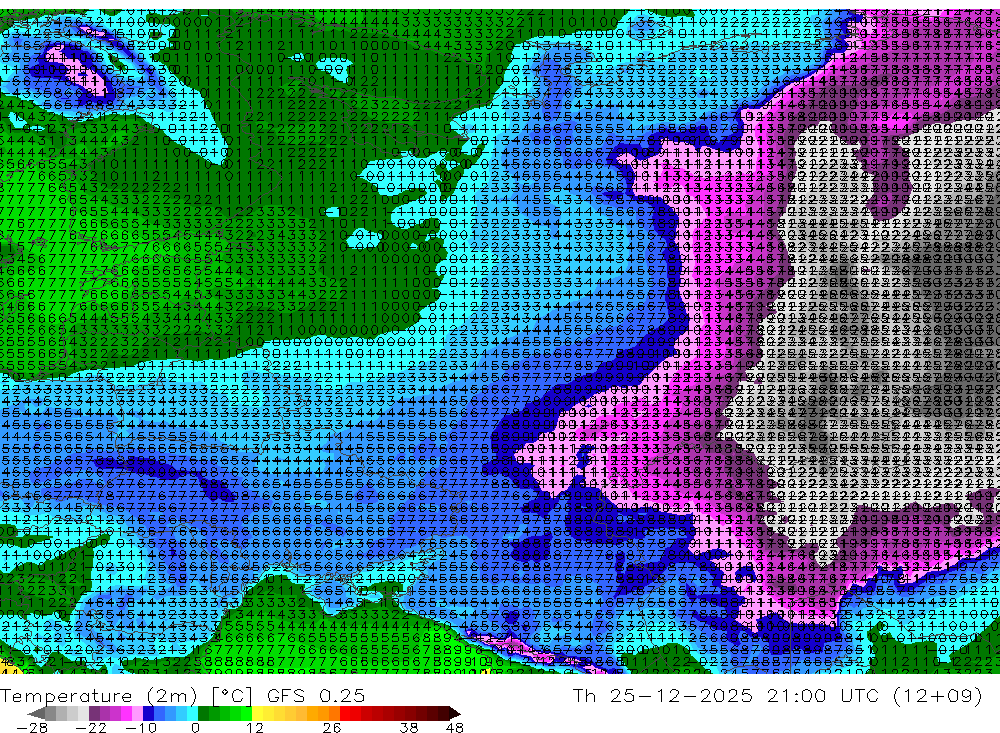Click the "0" legend value

click(x=196, y=728)
